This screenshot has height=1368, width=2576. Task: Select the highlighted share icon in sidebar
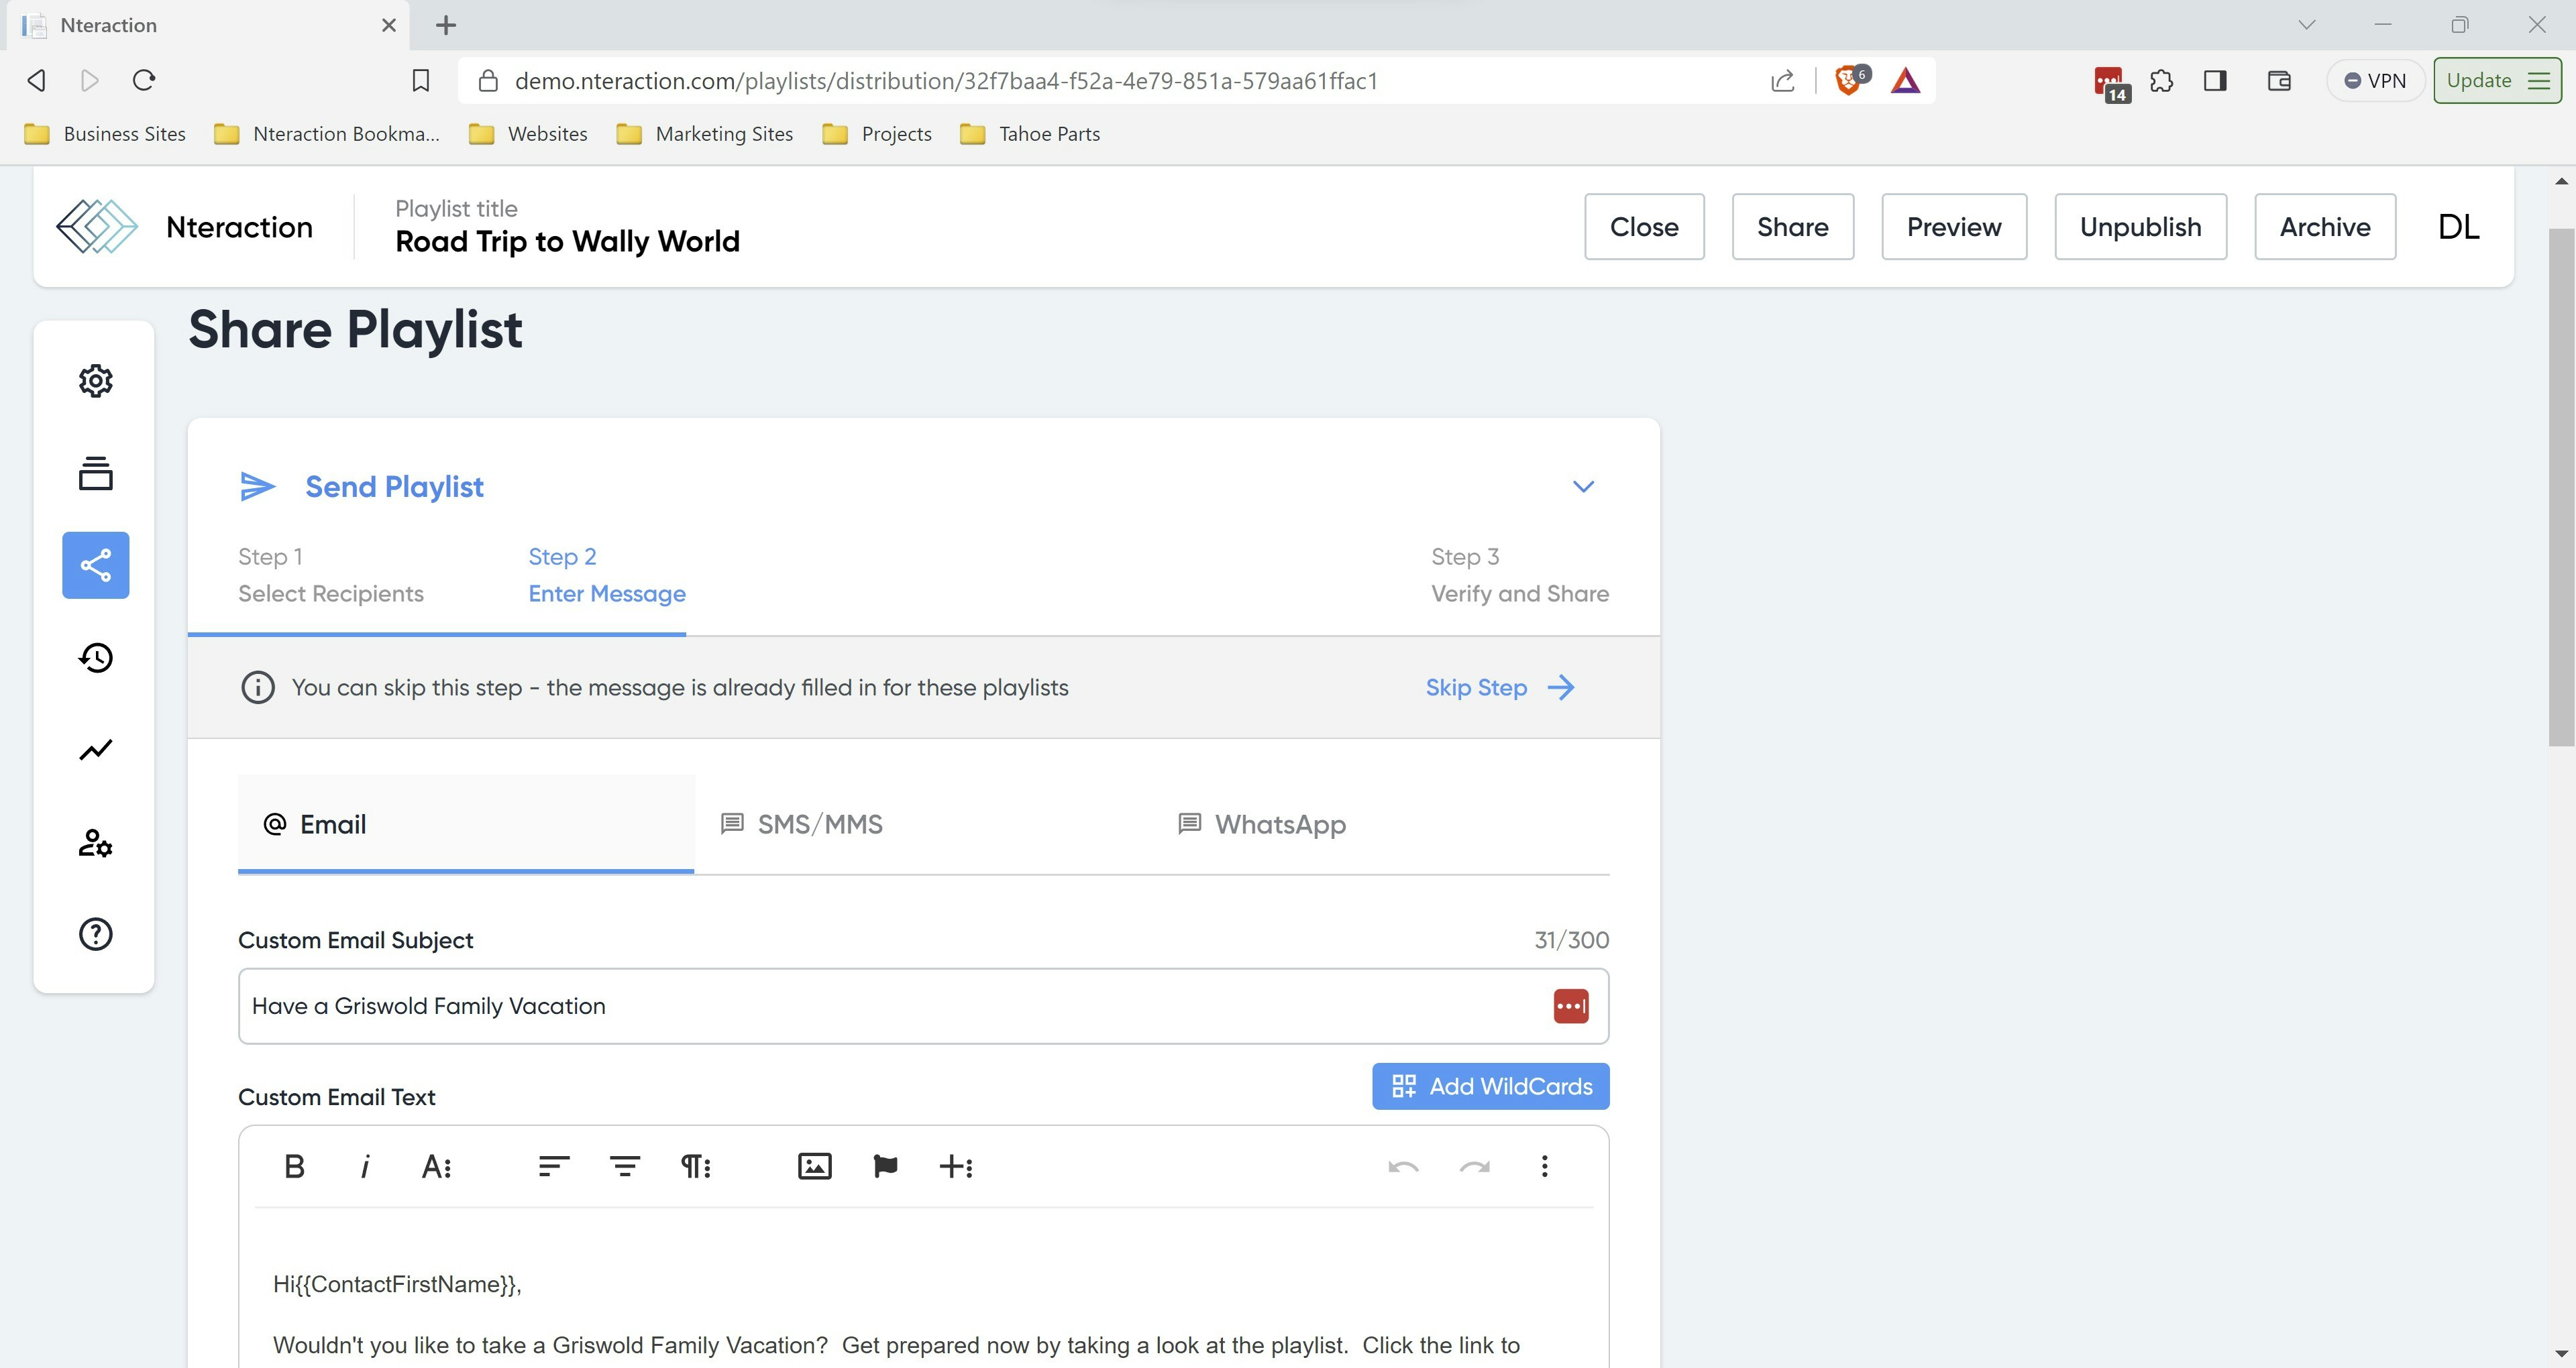(x=96, y=565)
